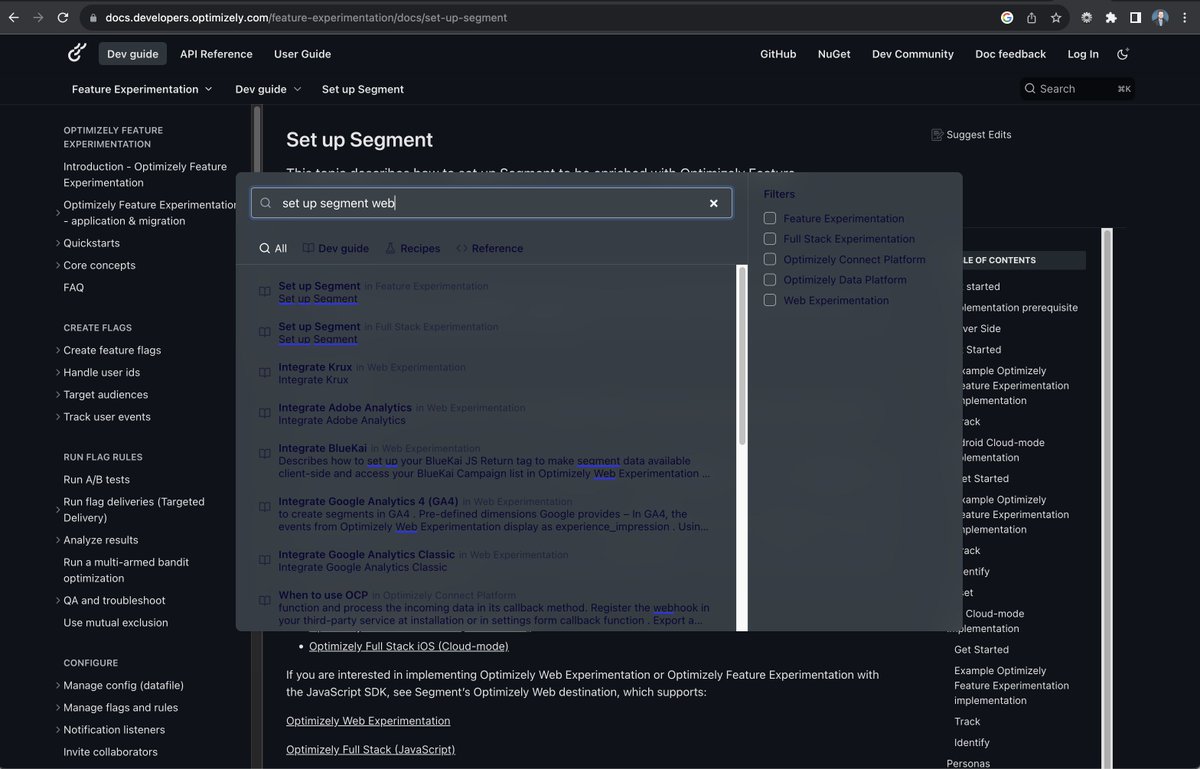Open FAQ sidebar item

click(74, 287)
